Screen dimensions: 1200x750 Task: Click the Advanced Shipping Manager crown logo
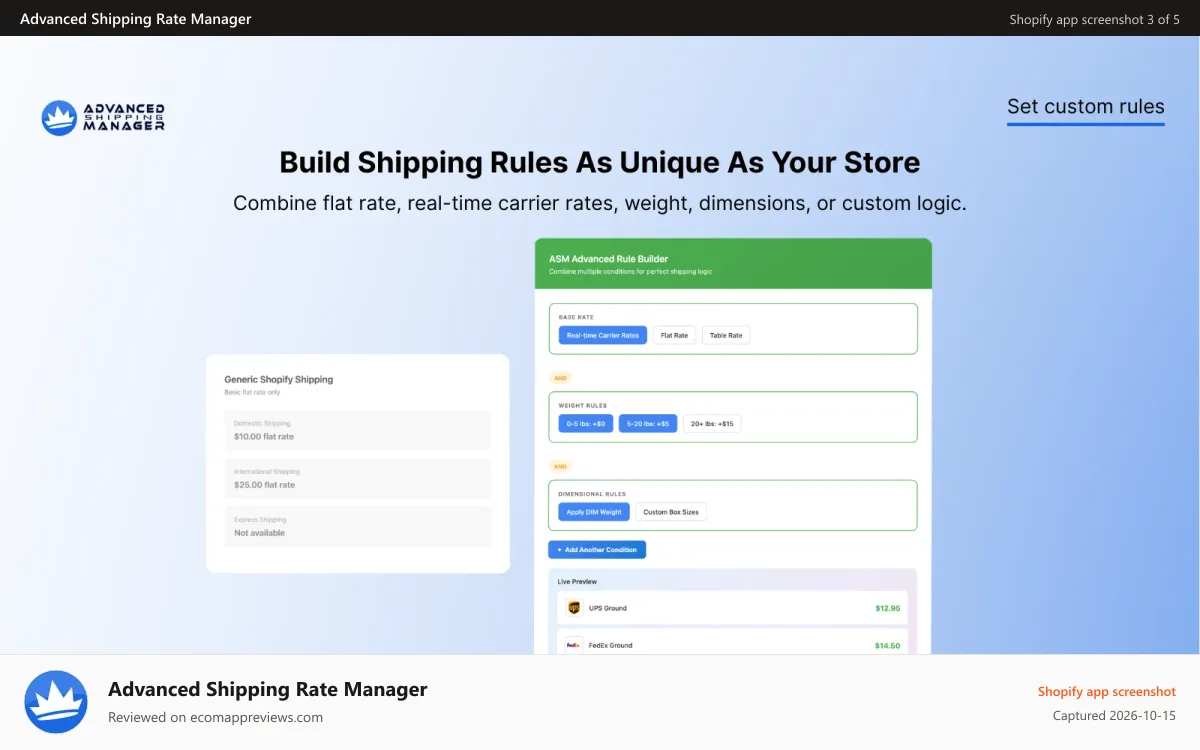click(103, 117)
